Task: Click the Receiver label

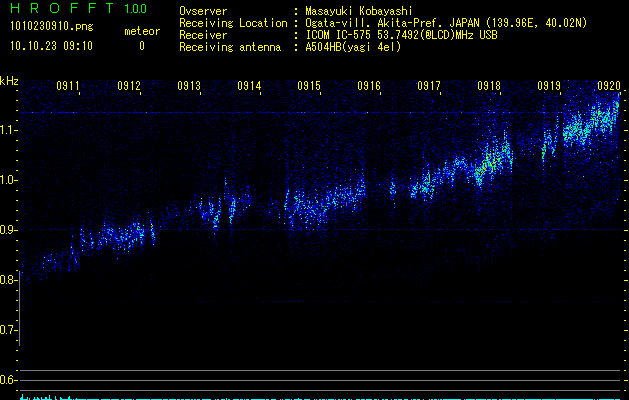Action: pyautogui.click(x=203, y=35)
